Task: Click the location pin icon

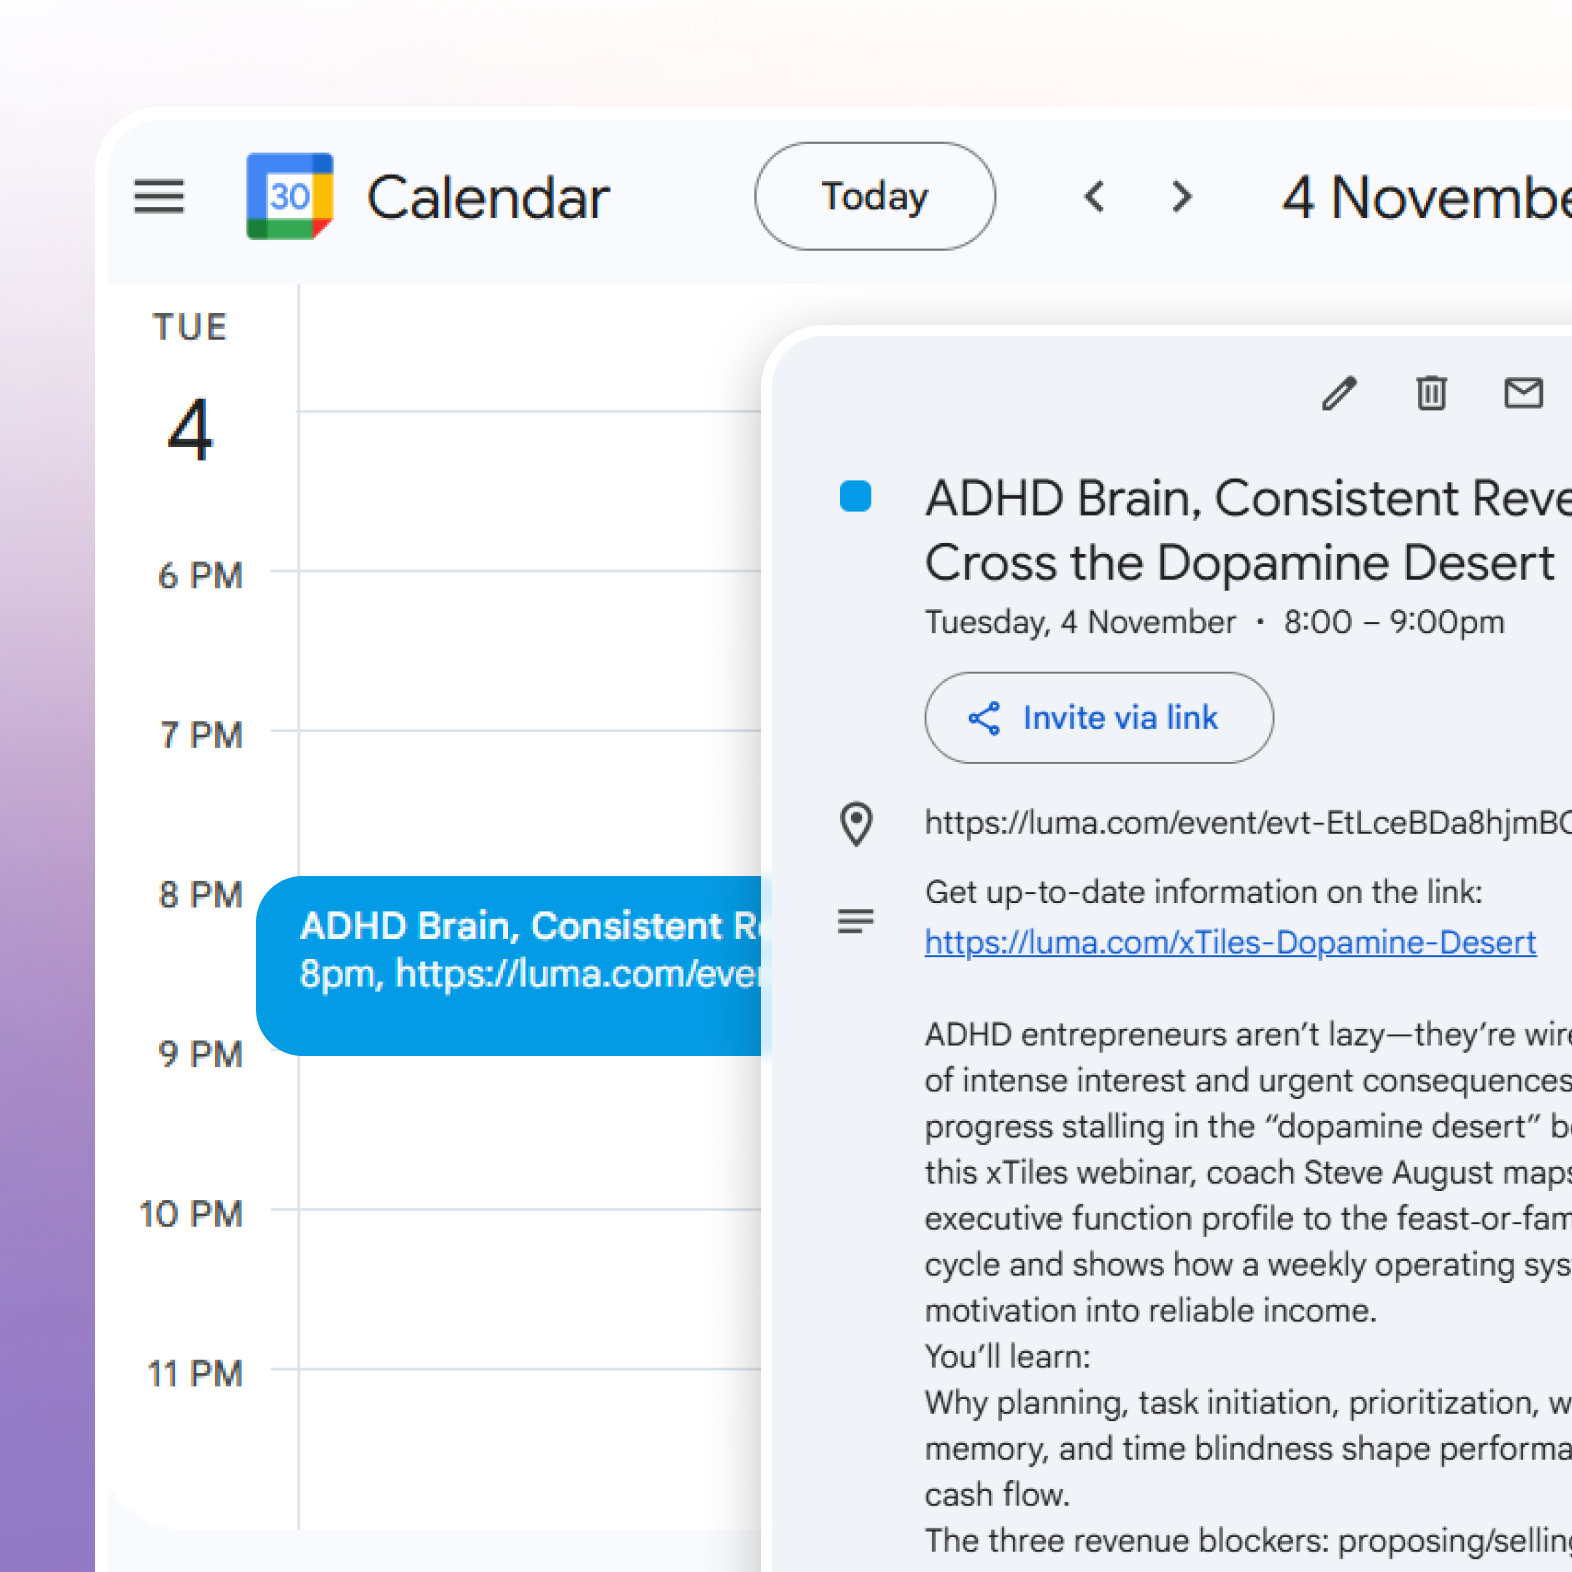Action: coord(856,824)
